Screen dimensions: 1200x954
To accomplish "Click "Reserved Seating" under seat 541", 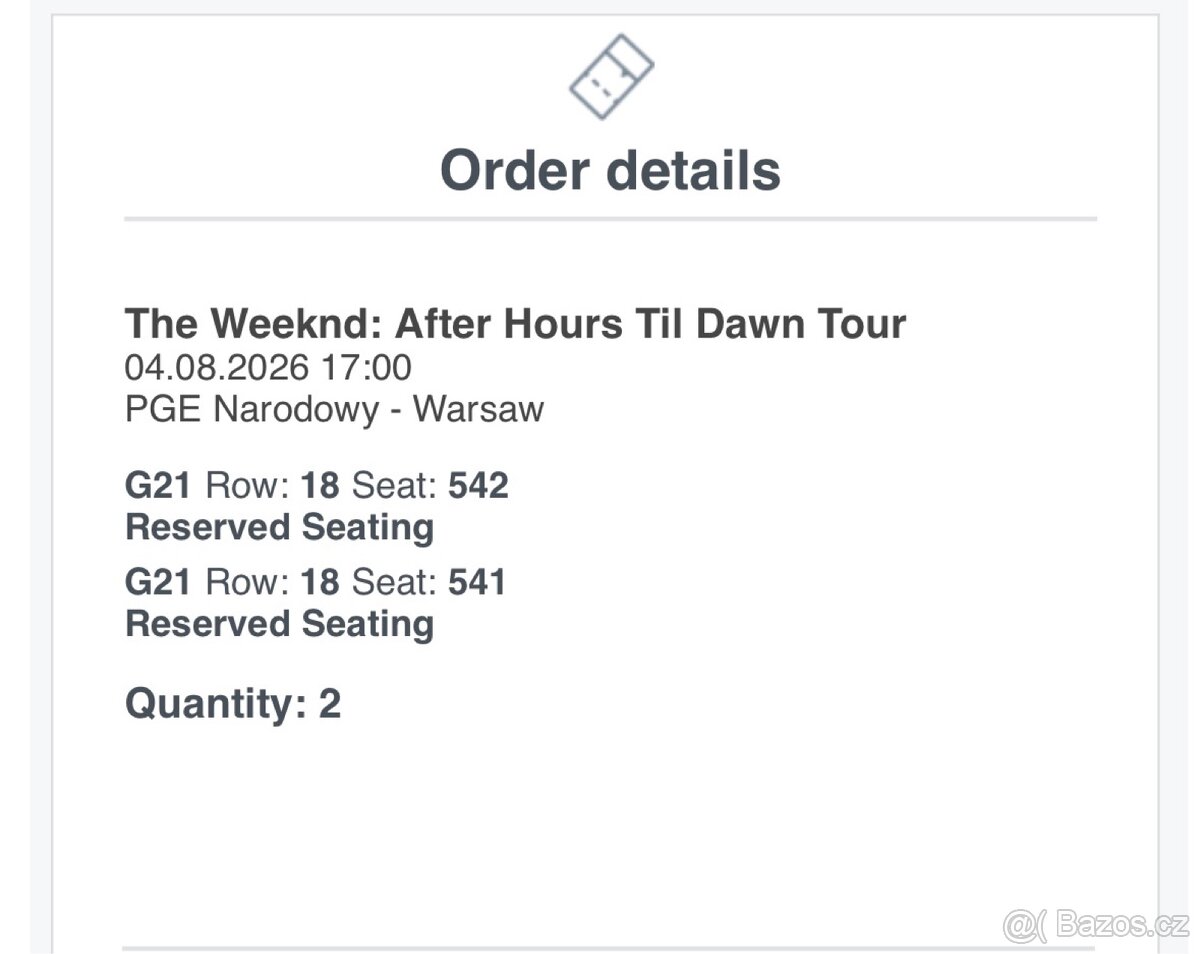I will (279, 623).
